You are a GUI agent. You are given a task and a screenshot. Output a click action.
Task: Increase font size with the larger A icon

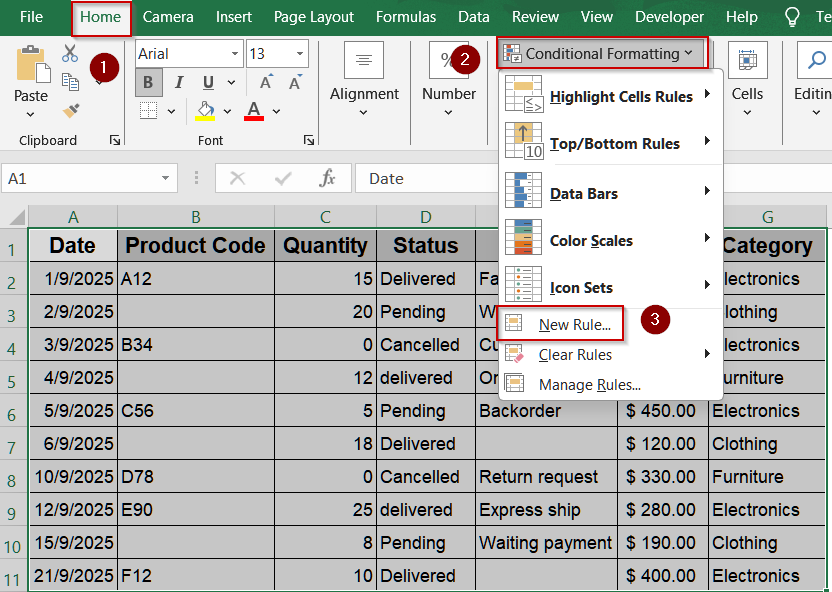coord(266,82)
